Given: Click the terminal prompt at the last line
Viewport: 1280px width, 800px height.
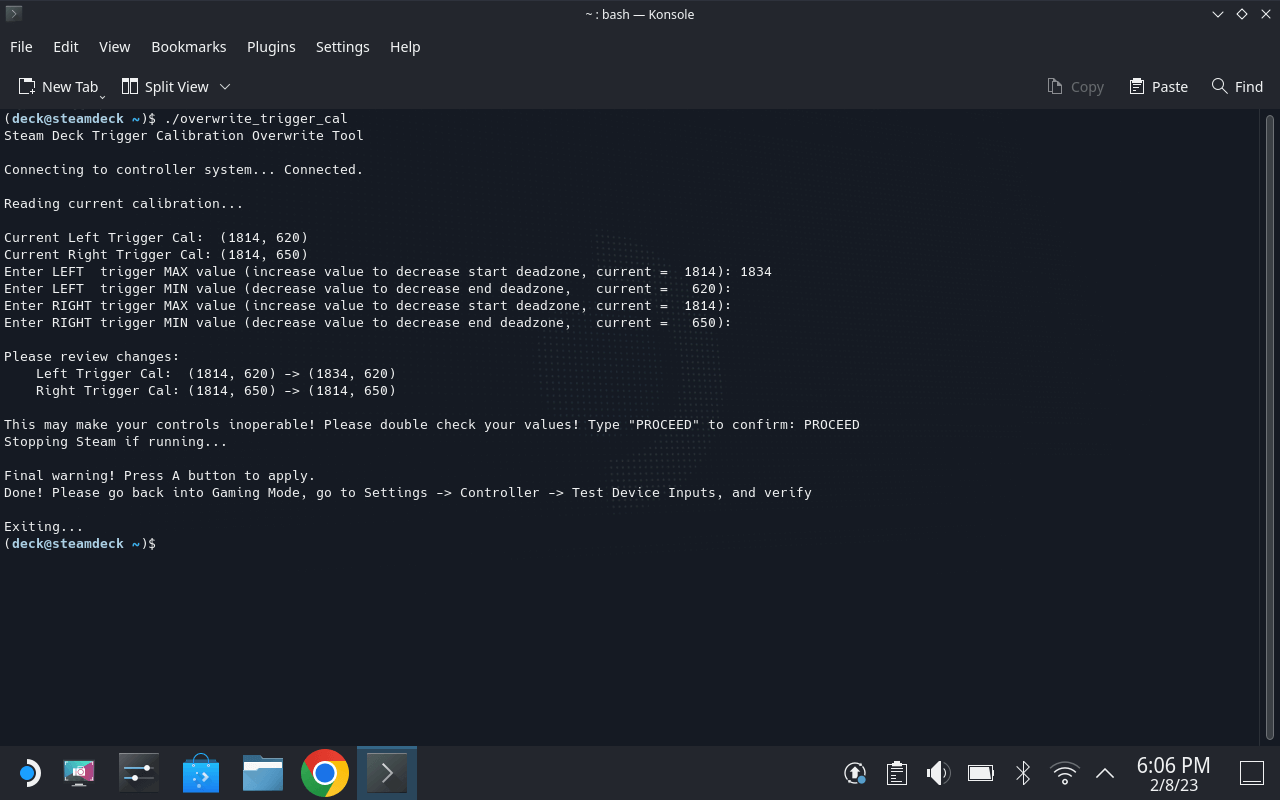Looking at the screenshot, I should 80,544.
